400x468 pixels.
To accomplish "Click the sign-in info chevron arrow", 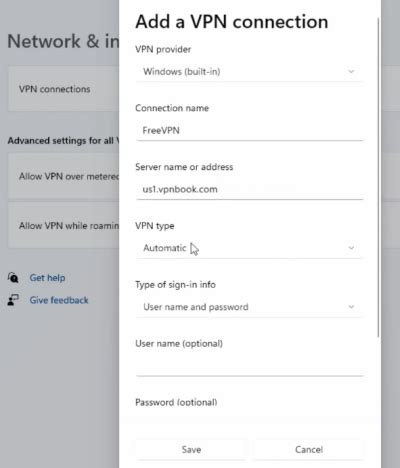I will pos(351,307).
